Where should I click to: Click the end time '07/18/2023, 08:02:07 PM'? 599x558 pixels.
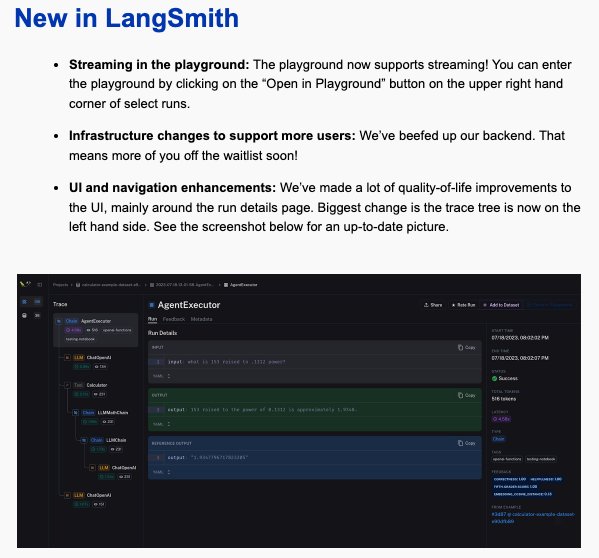coord(520,358)
